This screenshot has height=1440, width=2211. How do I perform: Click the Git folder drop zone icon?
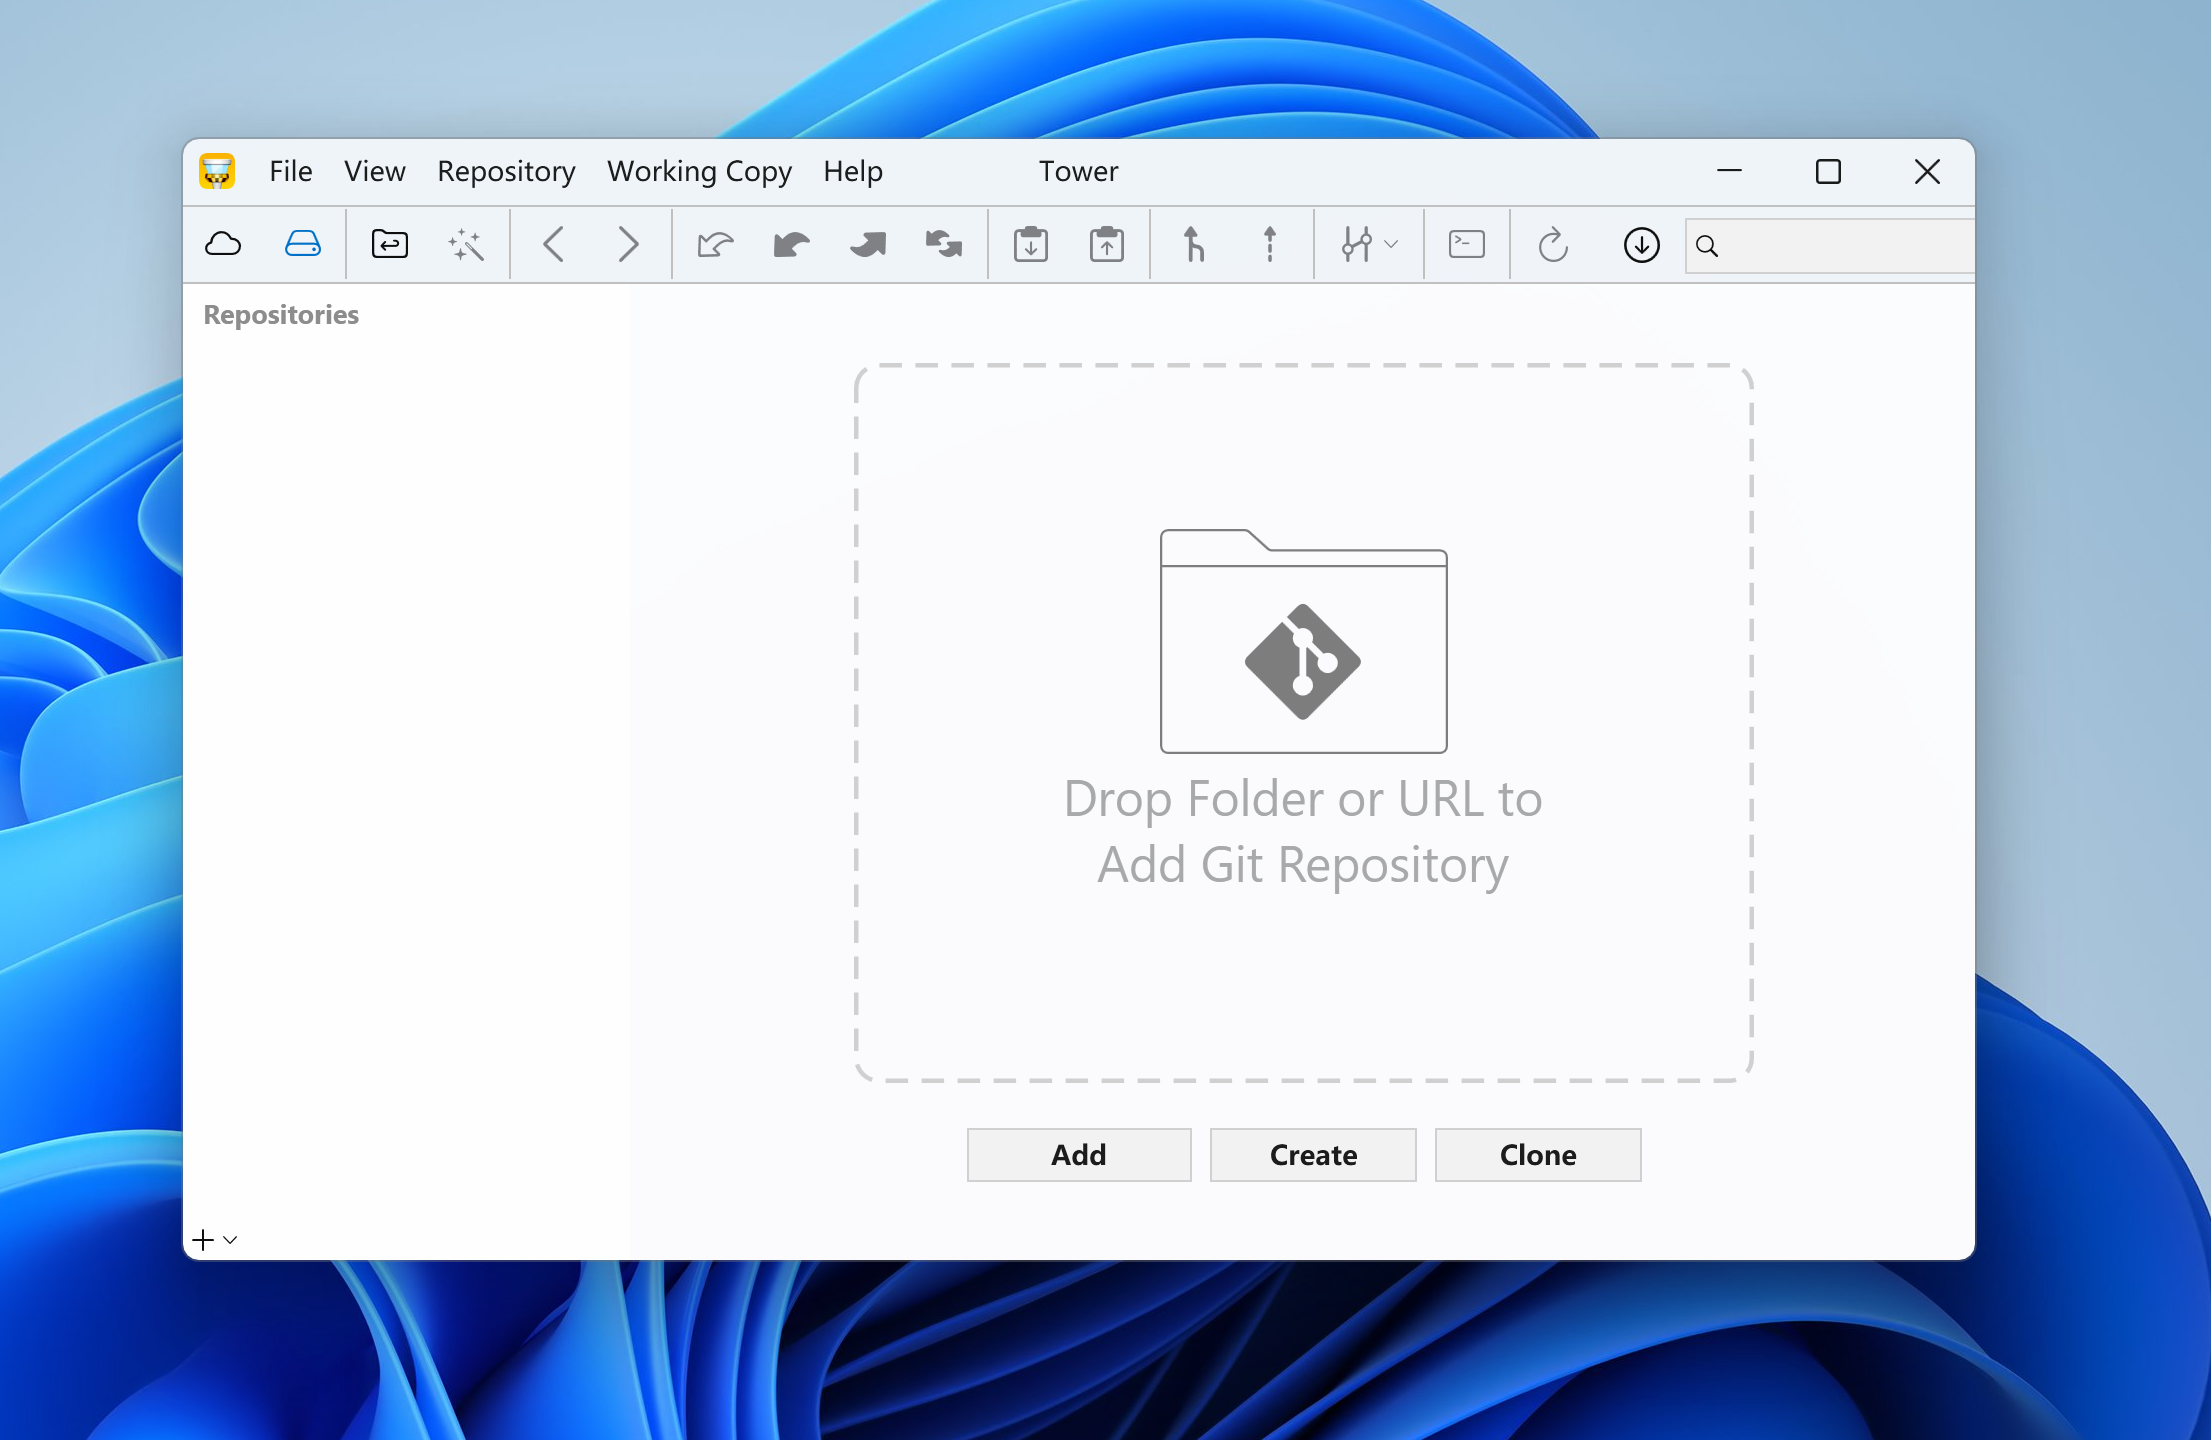pyautogui.click(x=1303, y=640)
